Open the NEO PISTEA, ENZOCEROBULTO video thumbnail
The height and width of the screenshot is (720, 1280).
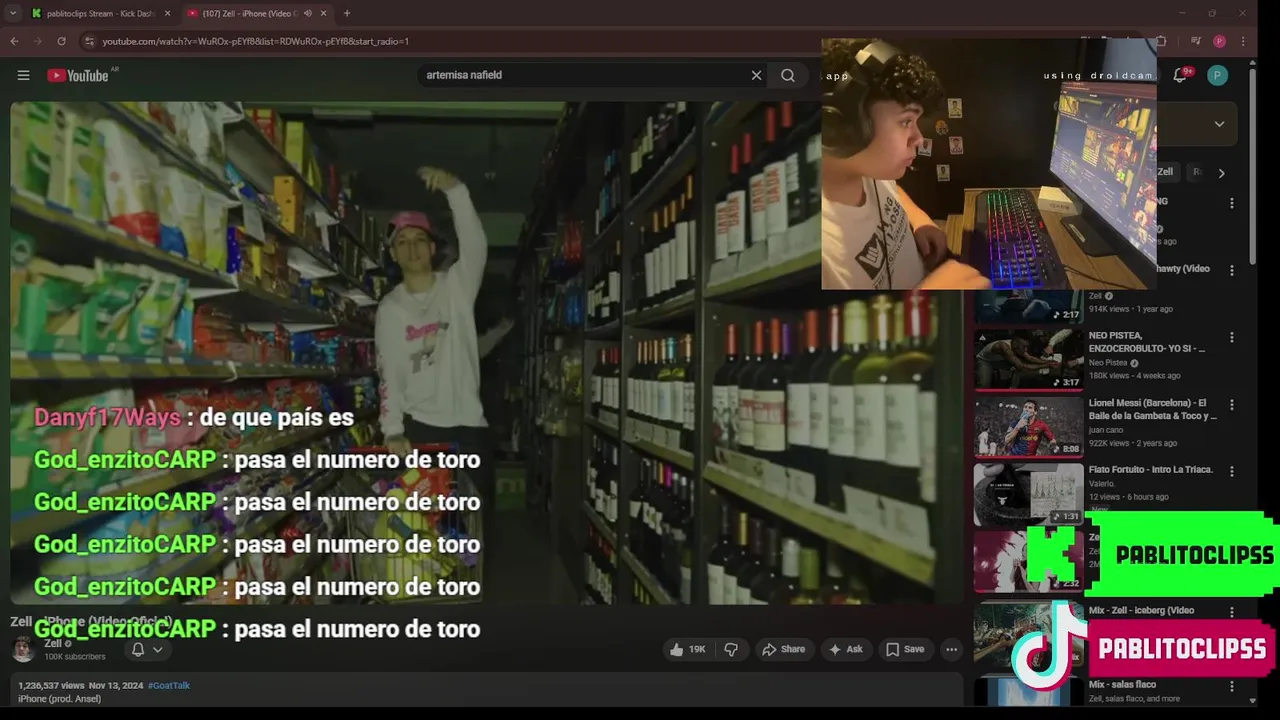1028,359
